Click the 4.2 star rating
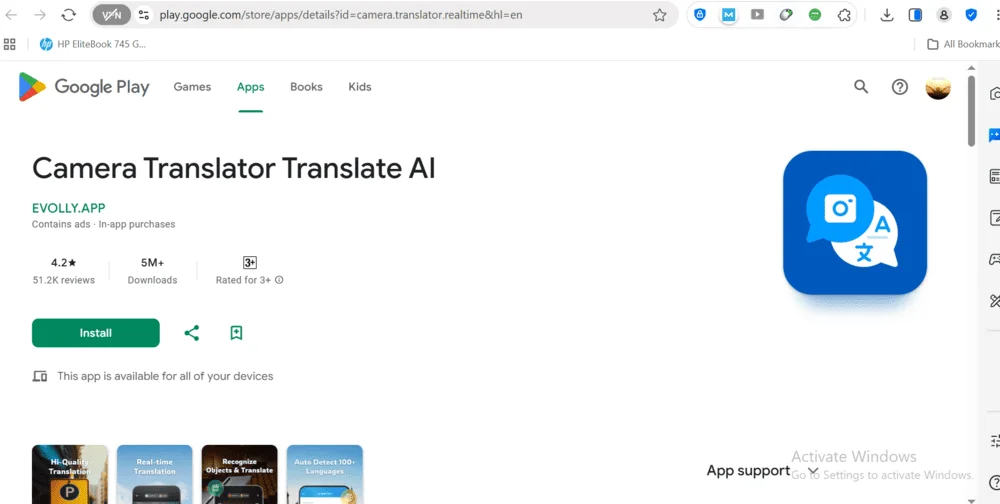Image resolution: width=1000 pixels, height=504 pixels. pos(64,262)
